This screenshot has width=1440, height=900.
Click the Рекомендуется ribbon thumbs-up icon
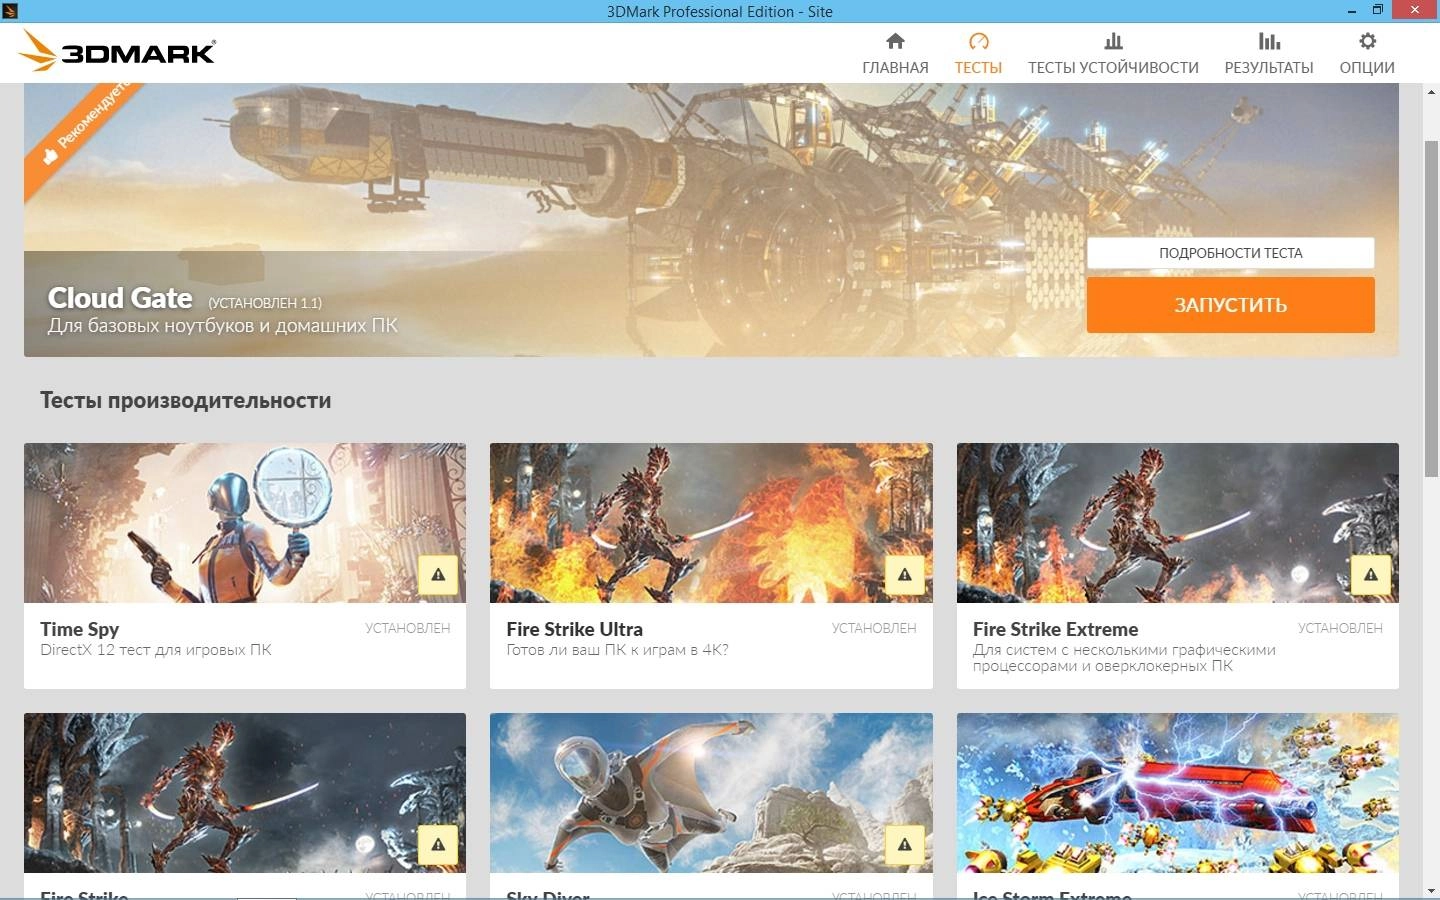[x=49, y=155]
